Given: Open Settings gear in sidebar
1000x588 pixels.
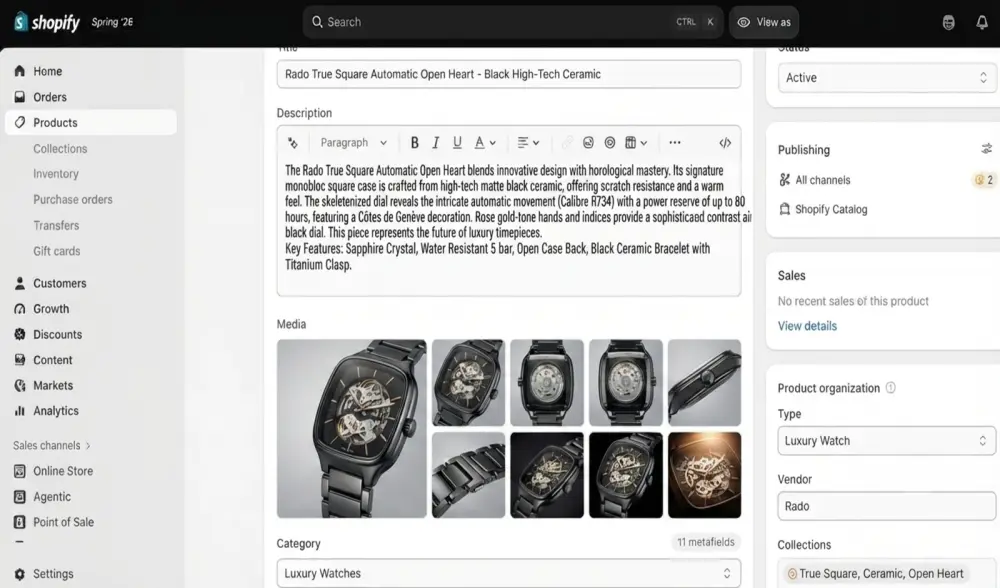Looking at the screenshot, I should (x=20, y=574).
